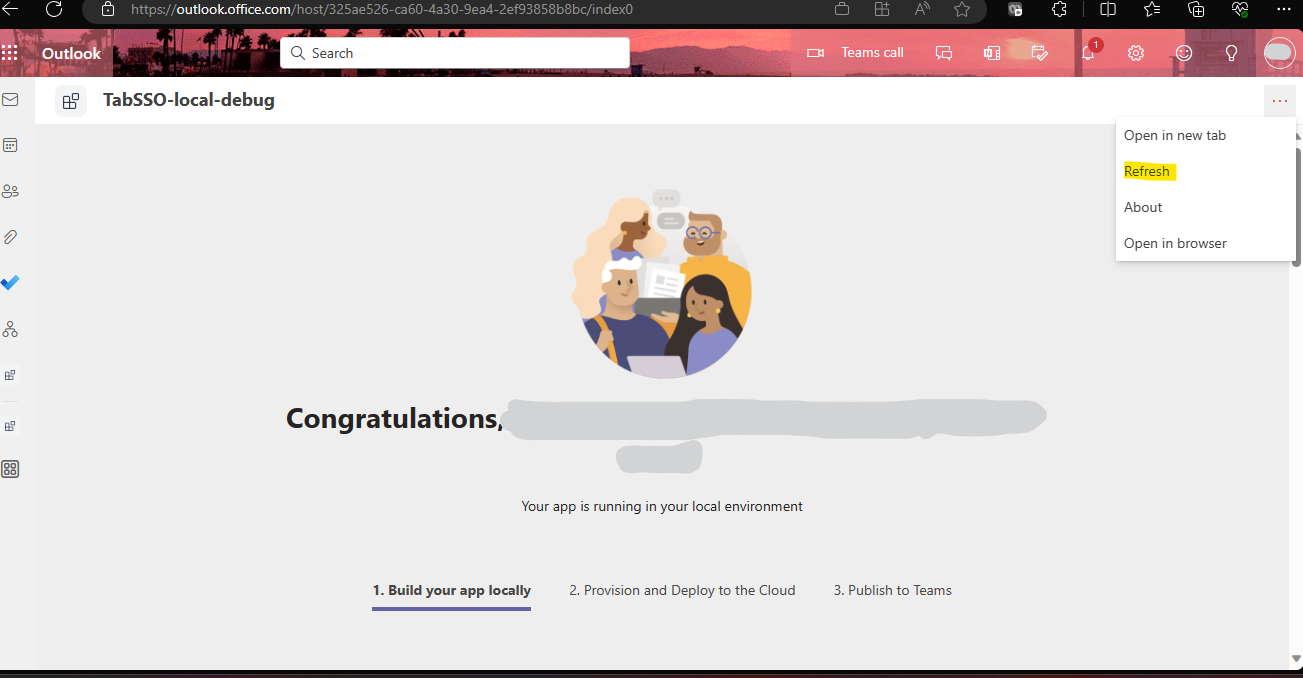Open notifications via the bell icon
This screenshot has width=1303, height=678.
[1087, 52]
